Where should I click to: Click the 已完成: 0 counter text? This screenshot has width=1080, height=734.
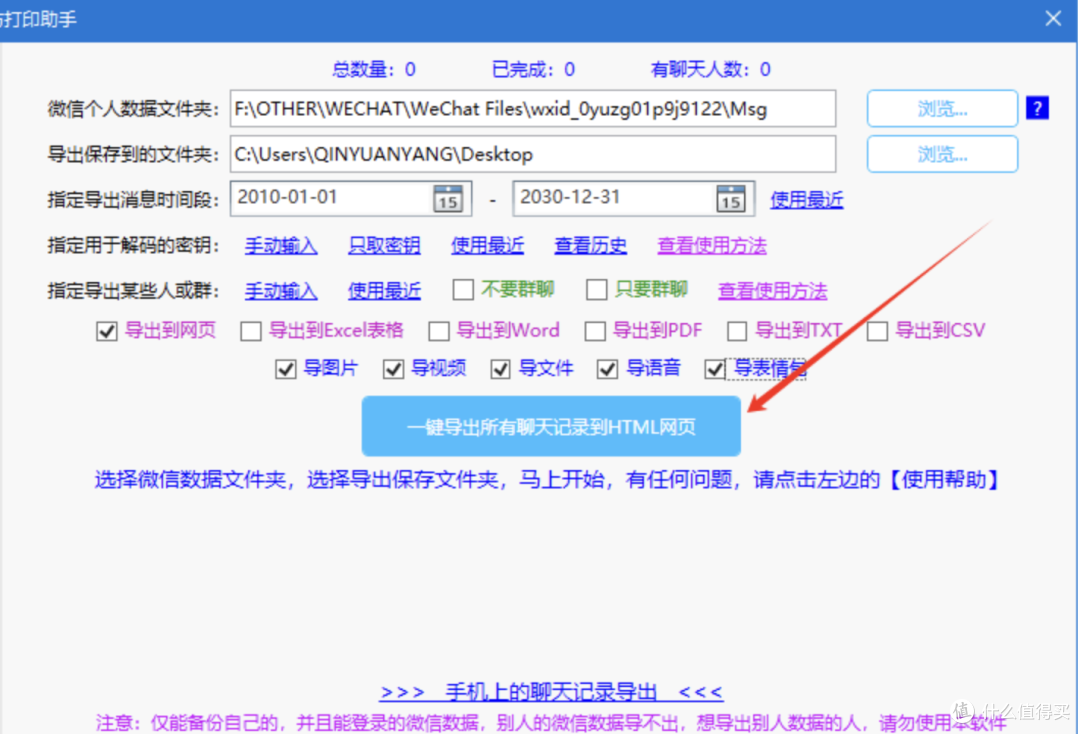533,69
